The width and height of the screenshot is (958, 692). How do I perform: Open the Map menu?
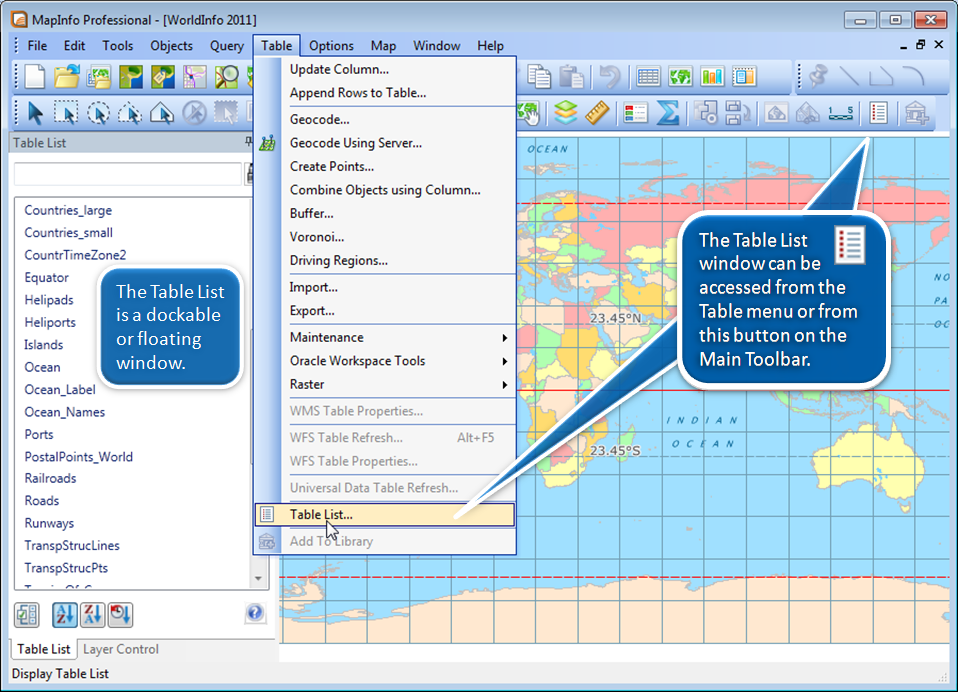(383, 46)
